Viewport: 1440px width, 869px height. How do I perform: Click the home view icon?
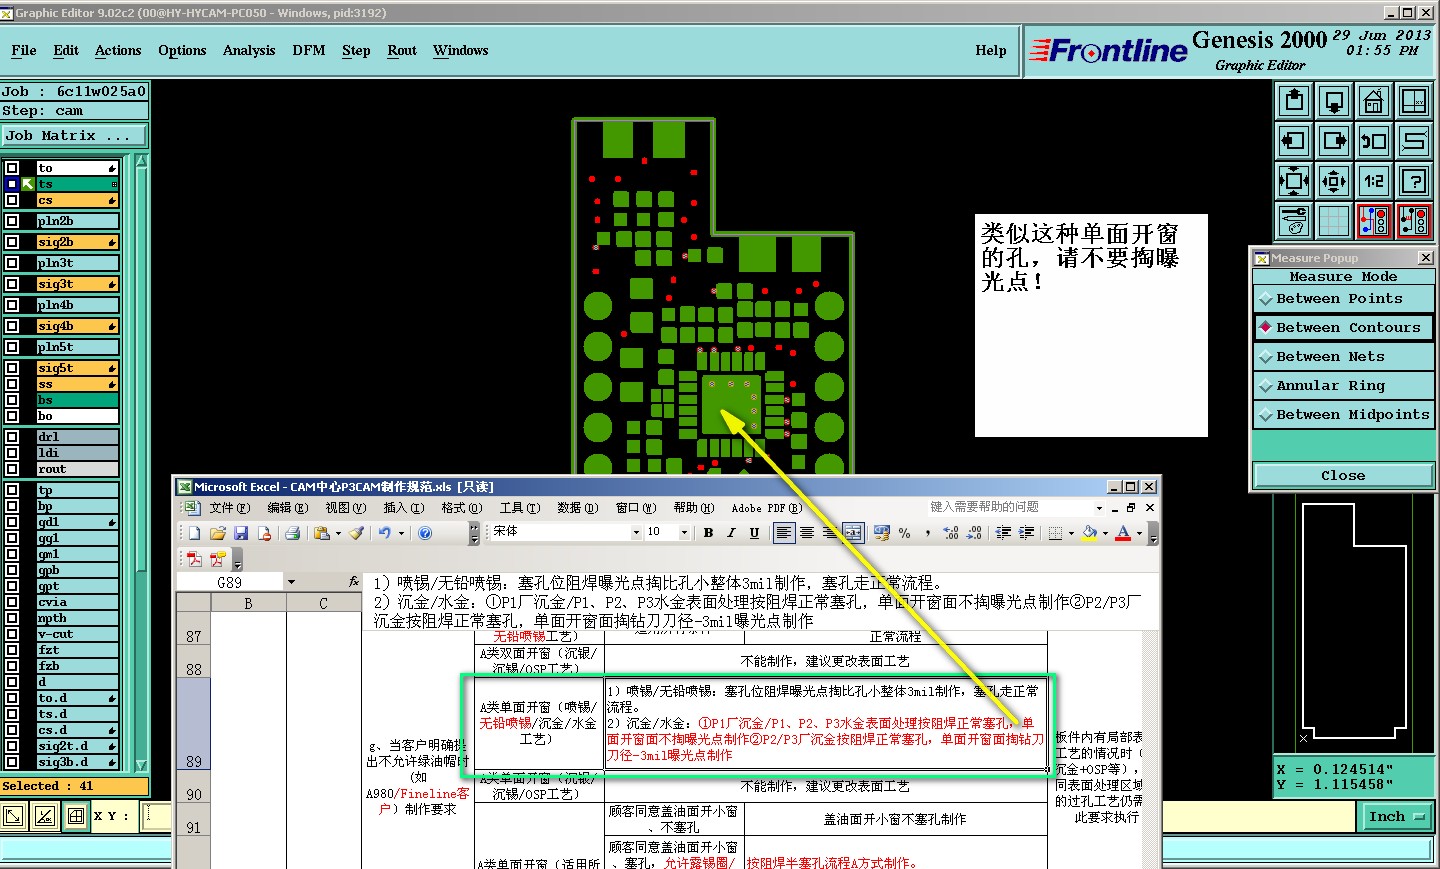click(x=1374, y=101)
